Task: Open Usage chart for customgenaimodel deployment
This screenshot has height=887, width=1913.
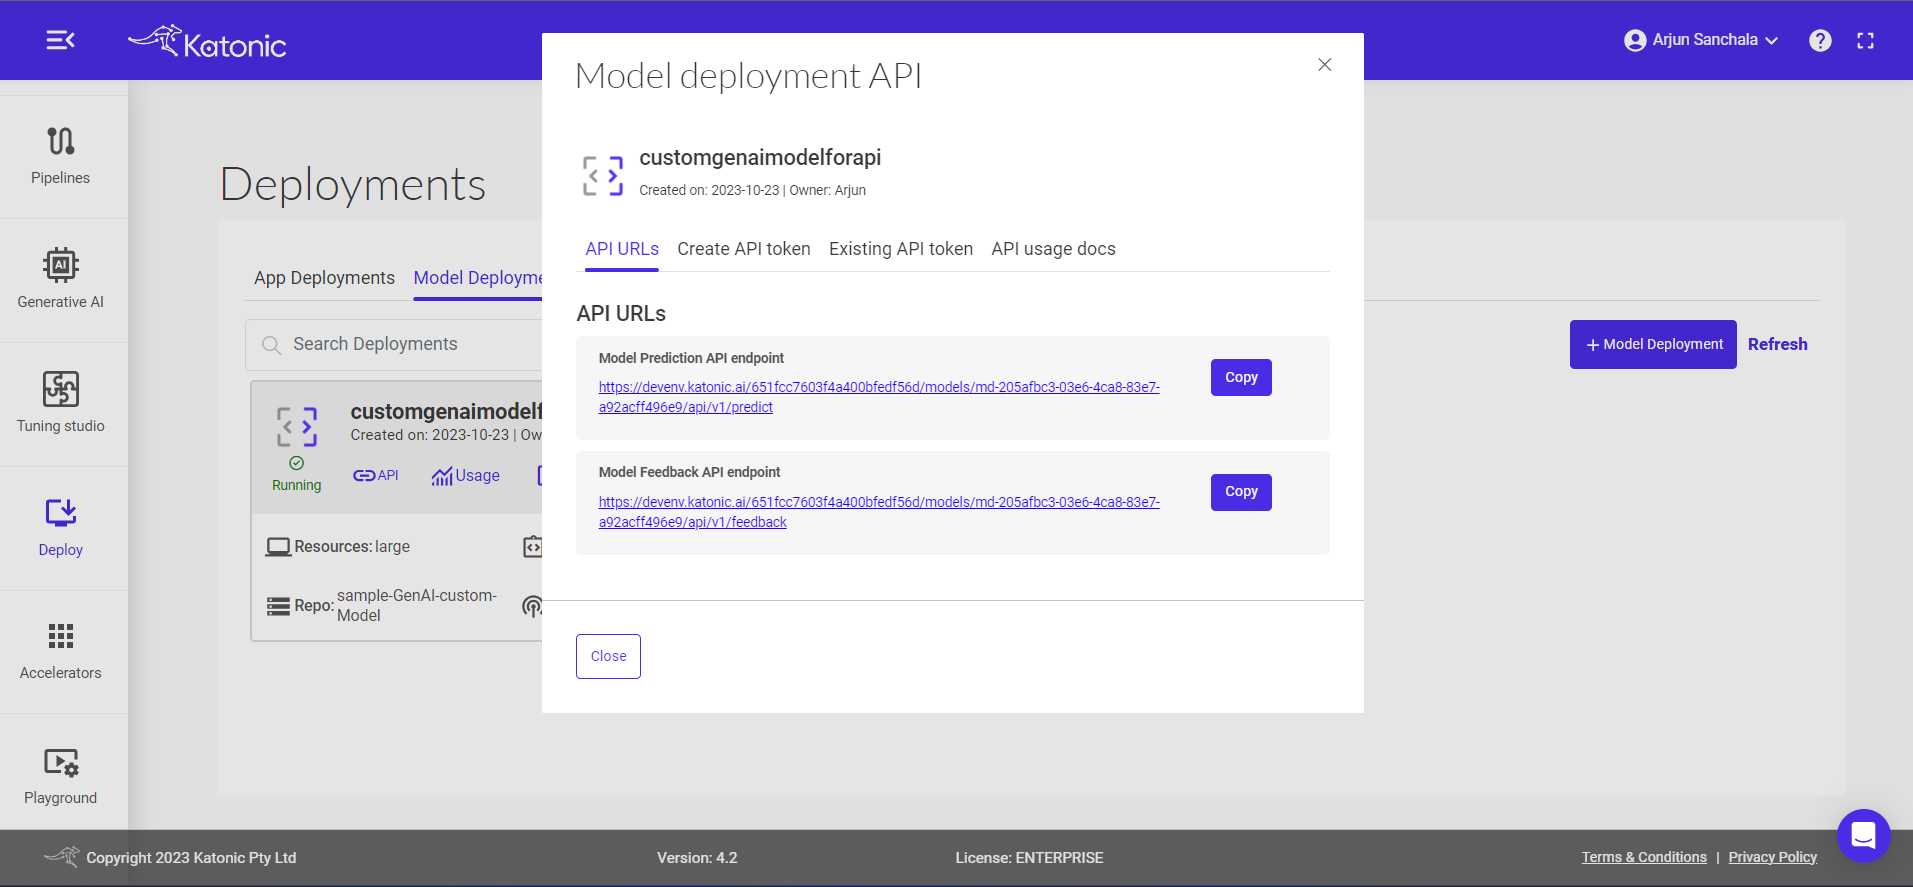Action: [x=465, y=476]
